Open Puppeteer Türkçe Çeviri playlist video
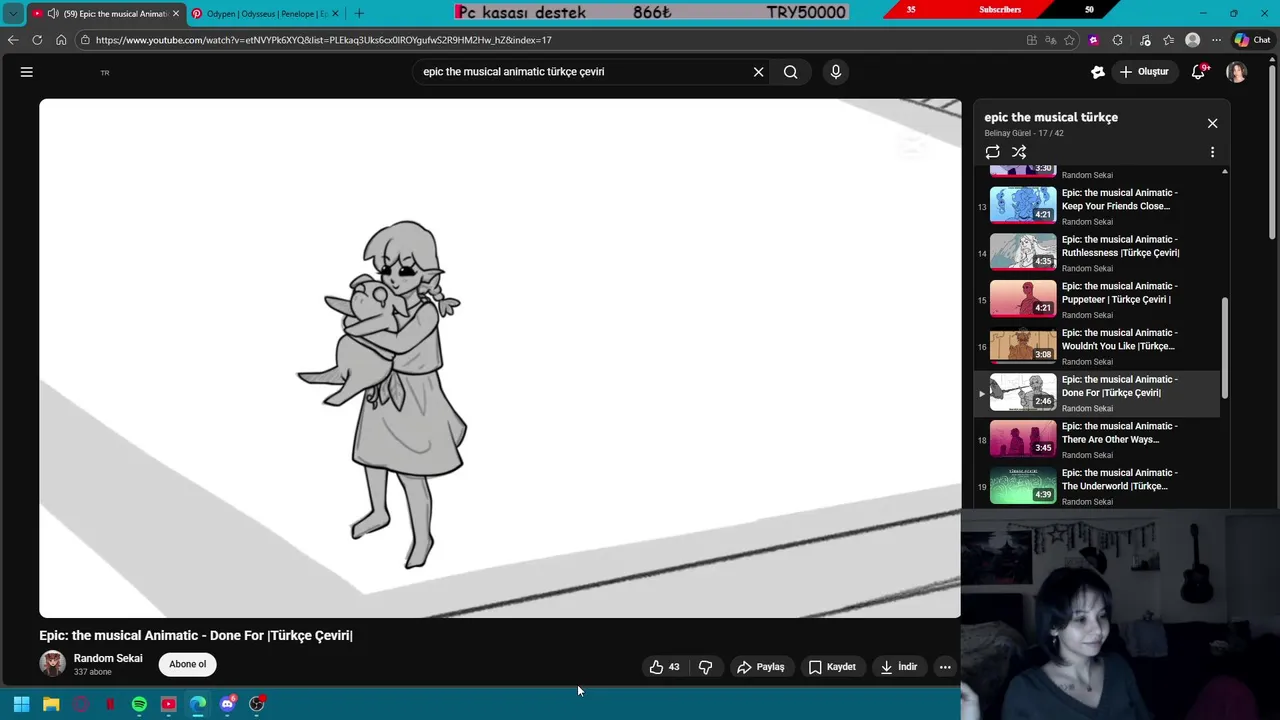This screenshot has height=720, width=1280. [x=1097, y=299]
